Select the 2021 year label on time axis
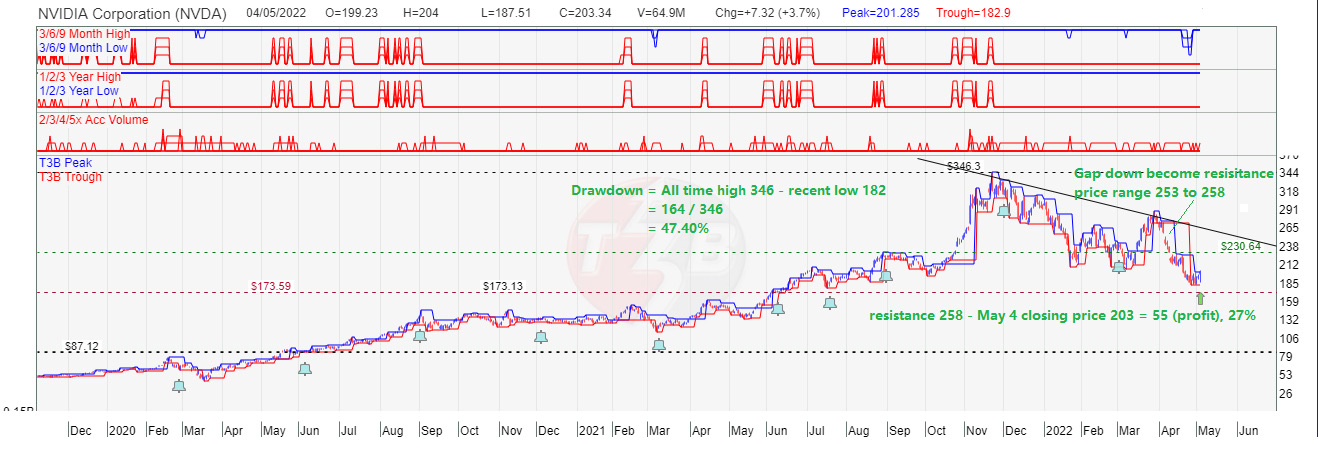The image size is (1318, 453). click(592, 431)
